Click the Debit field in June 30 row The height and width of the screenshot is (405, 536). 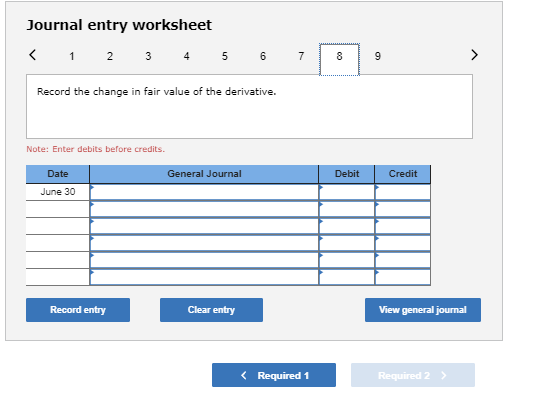[347, 192]
